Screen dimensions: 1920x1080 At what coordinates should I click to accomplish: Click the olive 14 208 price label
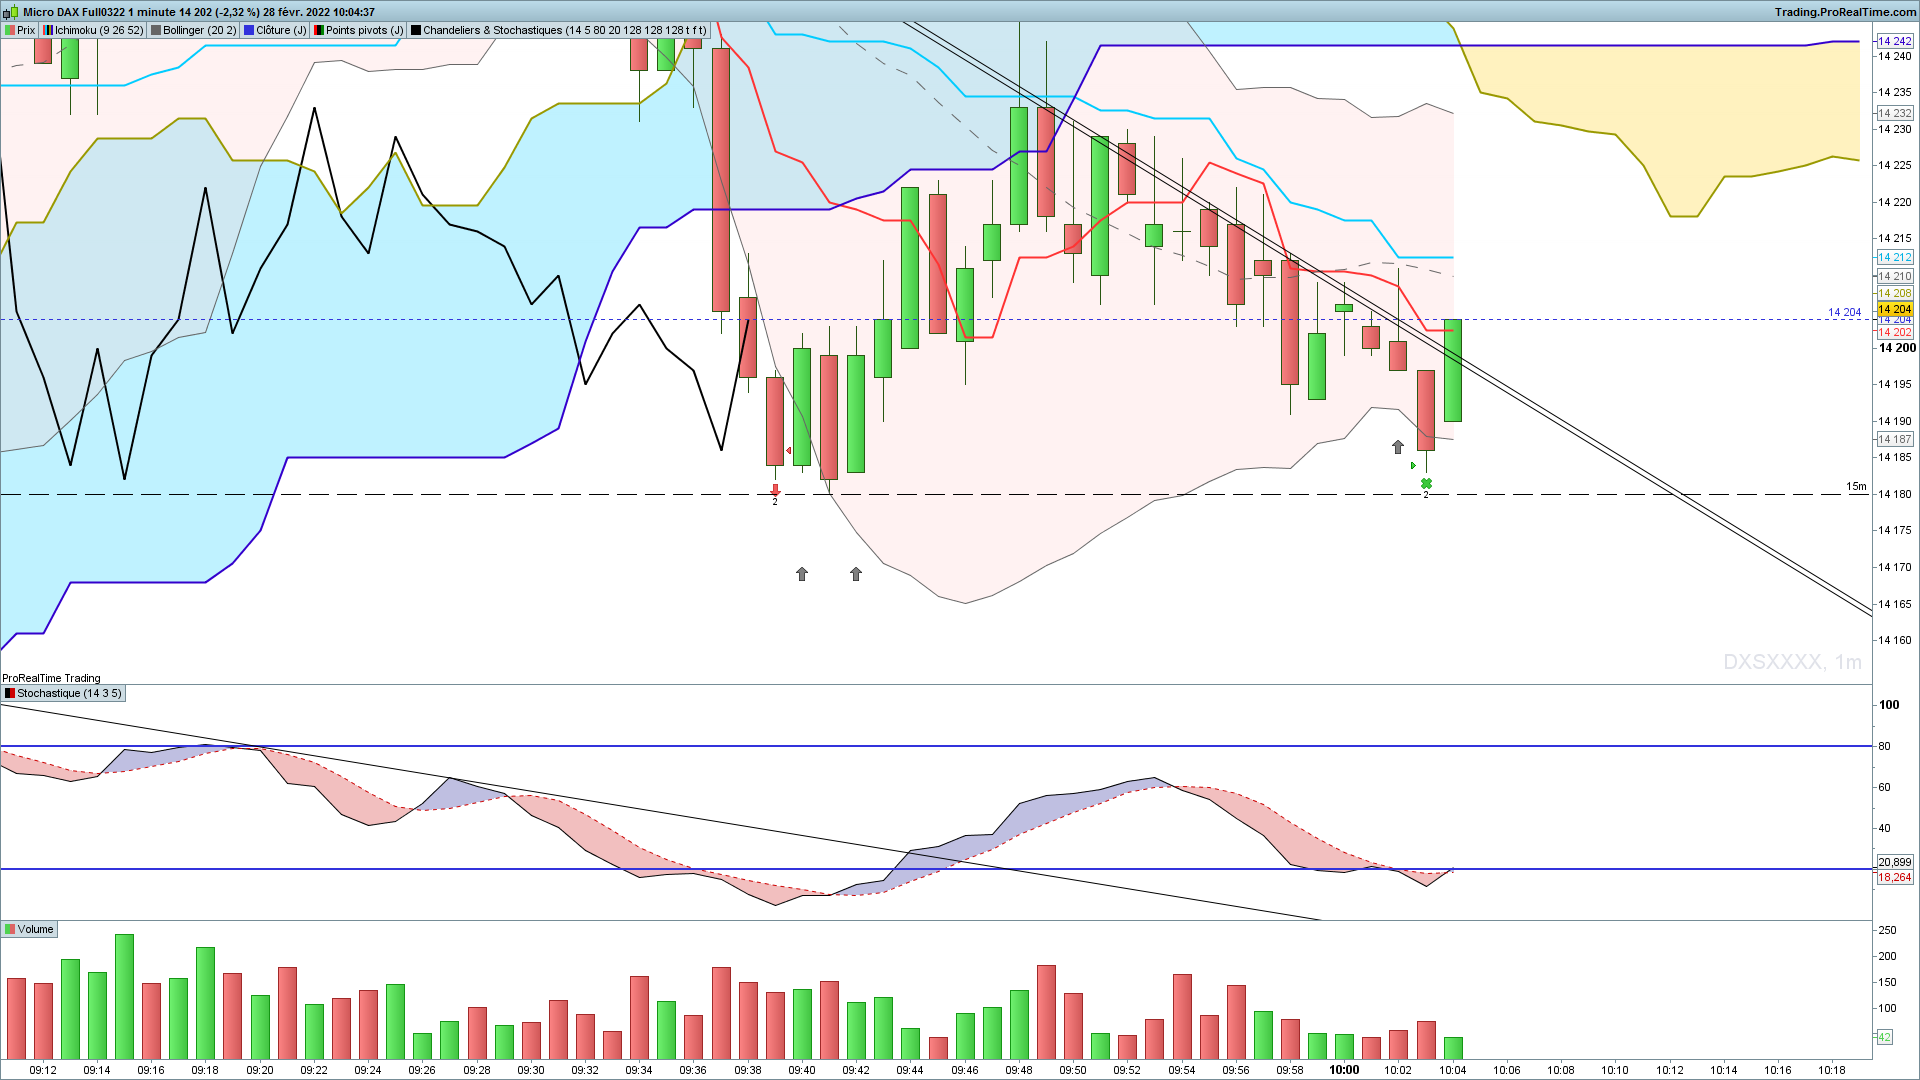[x=1895, y=293]
